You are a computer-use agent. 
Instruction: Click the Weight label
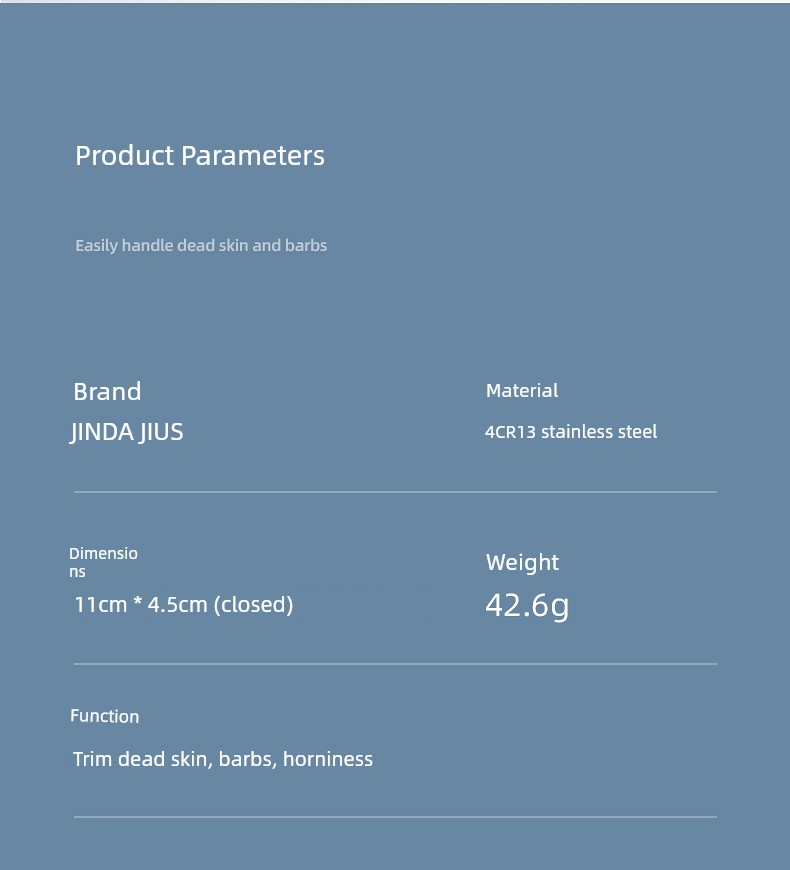(x=522, y=562)
